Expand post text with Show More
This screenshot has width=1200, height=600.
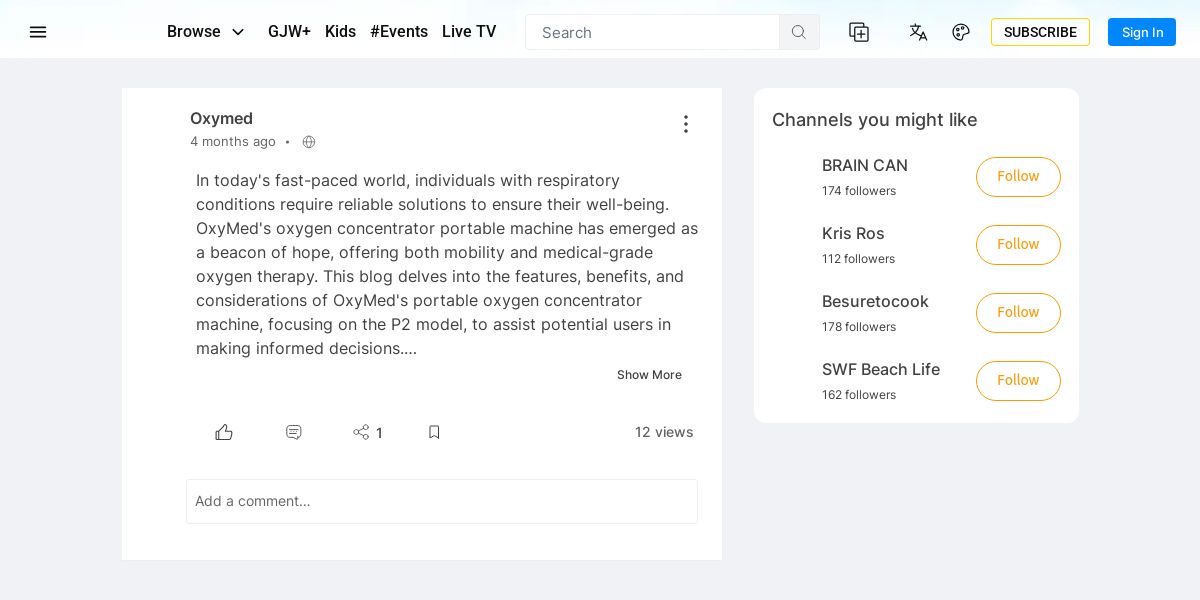click(649, 375)
